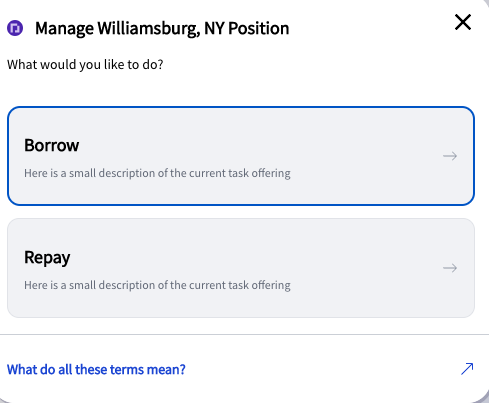The image size is (489, 403).
Task: Click the description text under Repay
Action: coord(157,285)
